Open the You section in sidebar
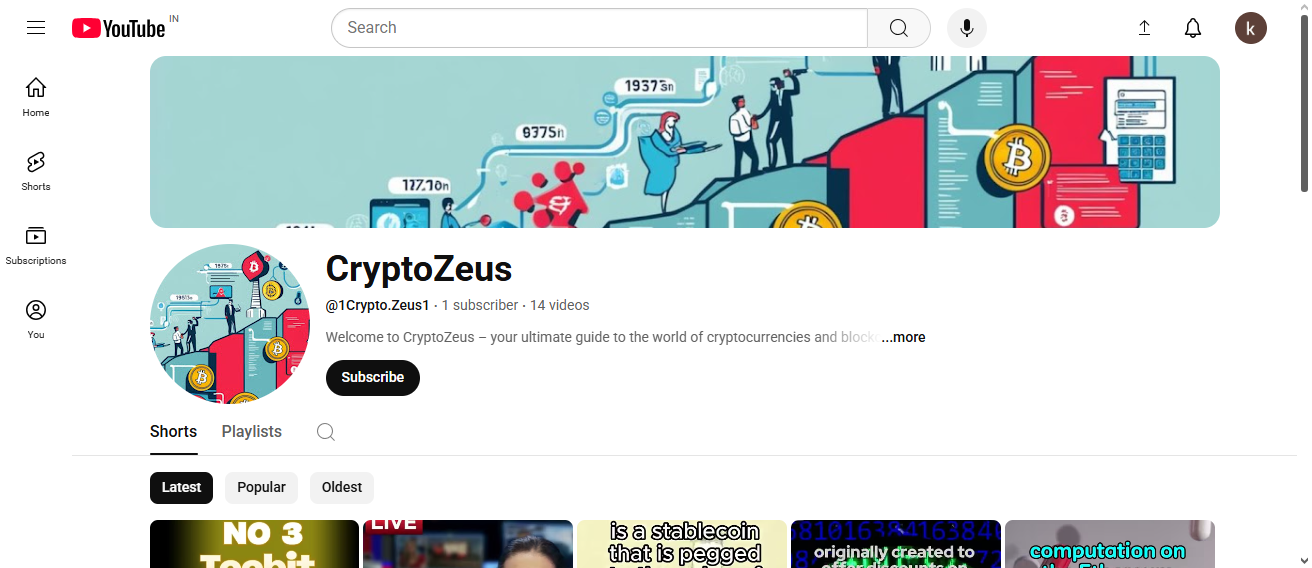This screenshot has width=1312, height=568. [36, 318]
